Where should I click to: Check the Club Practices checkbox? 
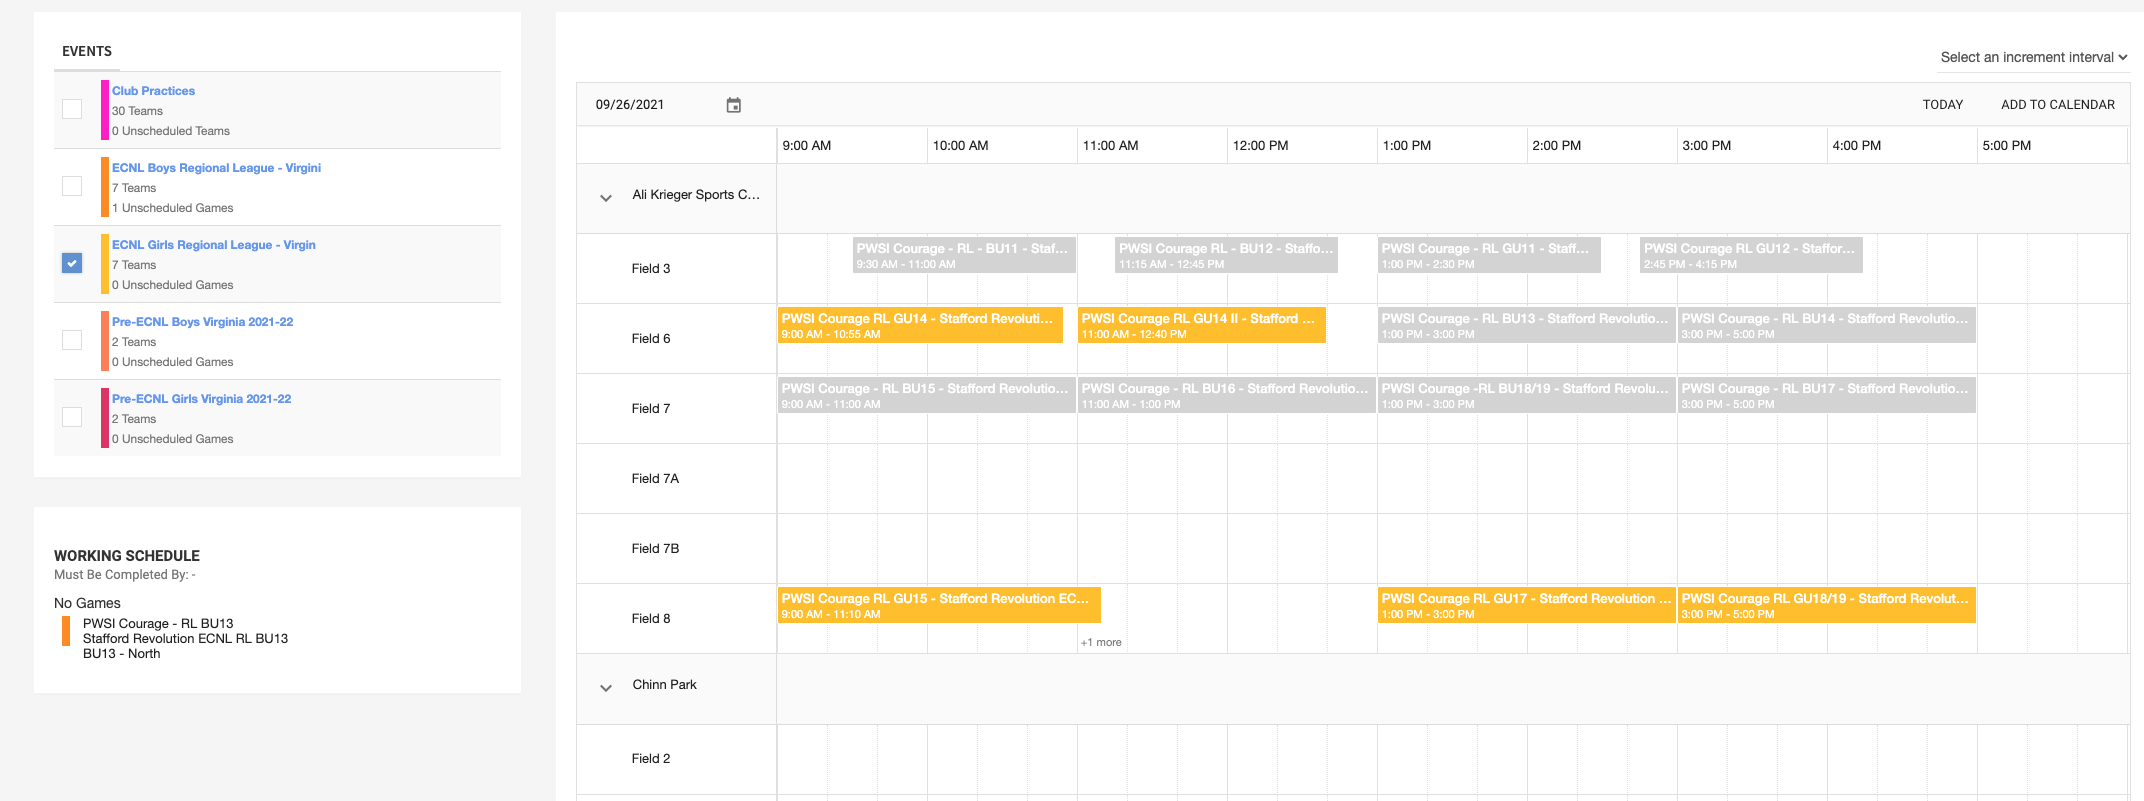72,109
